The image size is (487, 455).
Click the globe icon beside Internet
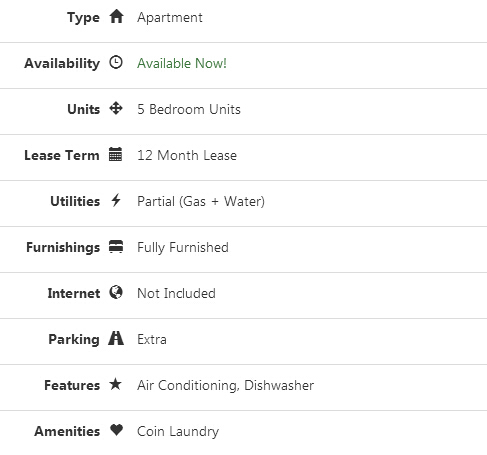coord(116,292)
